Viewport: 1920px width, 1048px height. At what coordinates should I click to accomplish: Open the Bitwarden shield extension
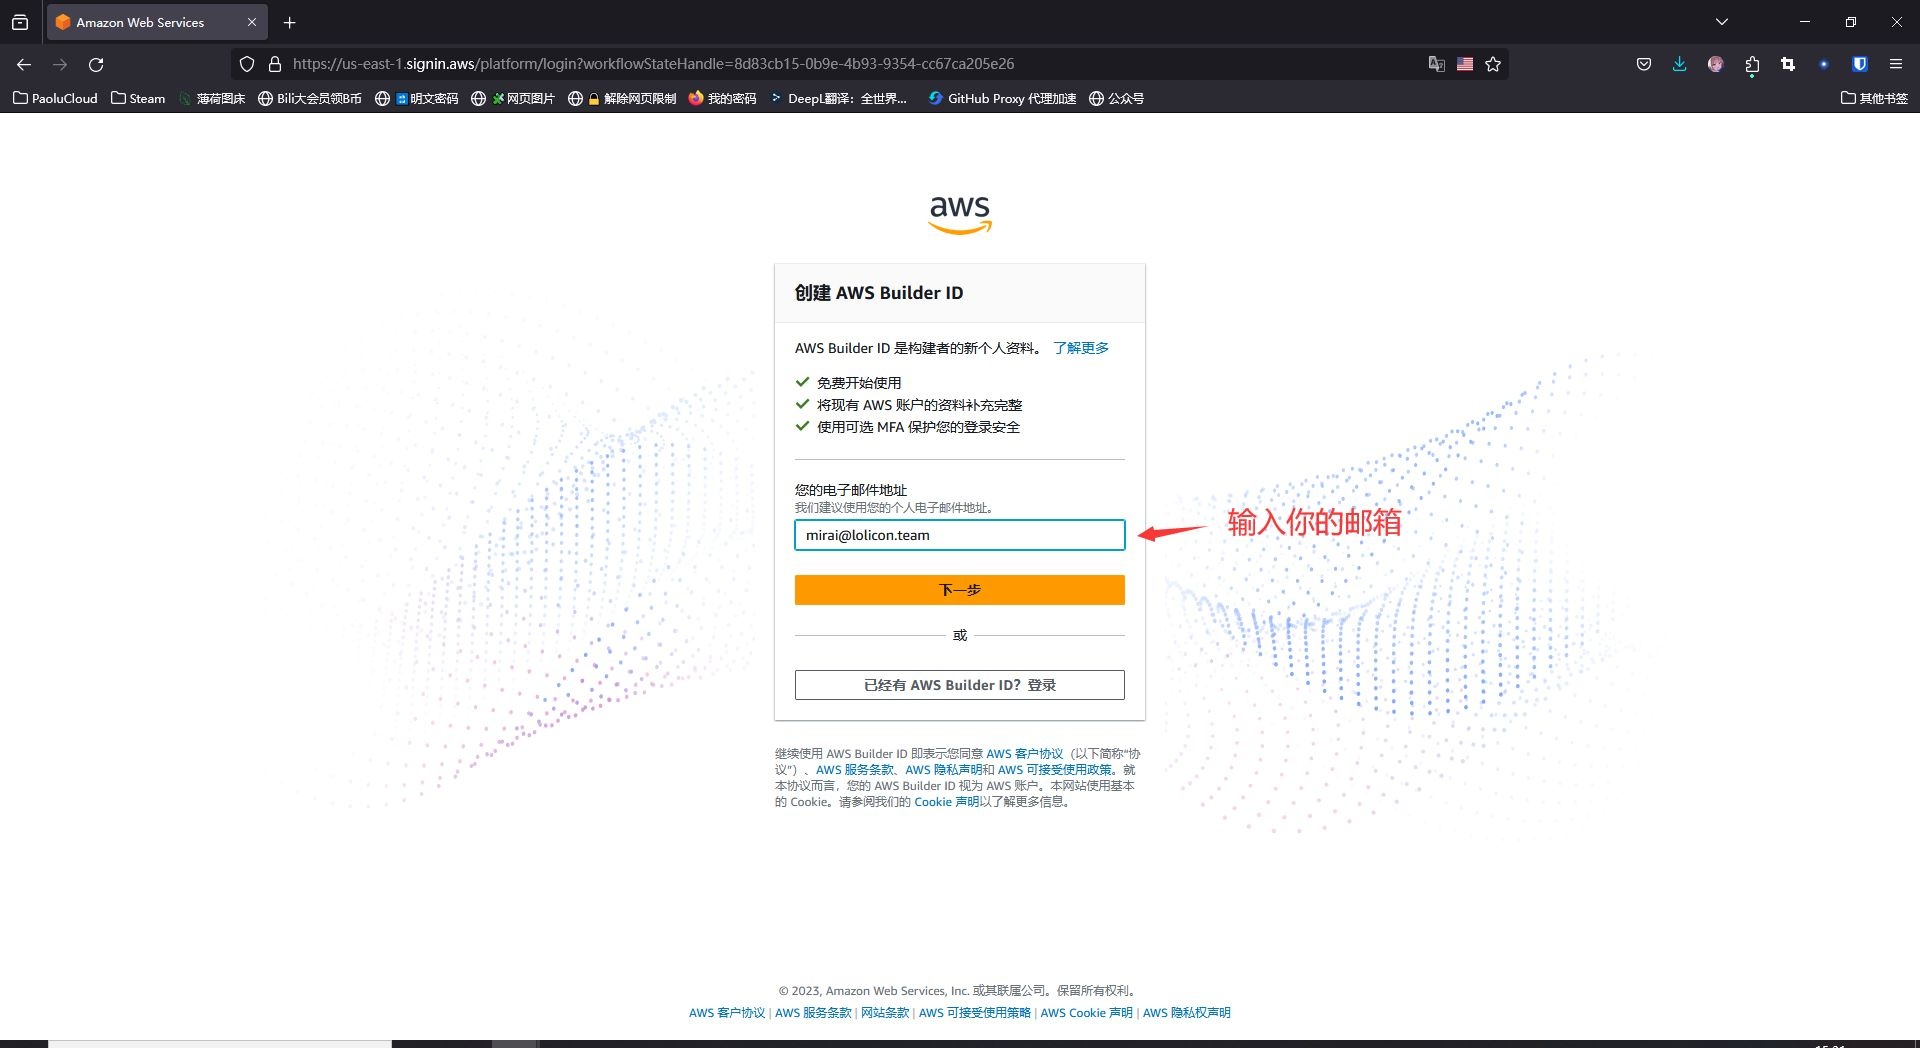[1860, 64]
